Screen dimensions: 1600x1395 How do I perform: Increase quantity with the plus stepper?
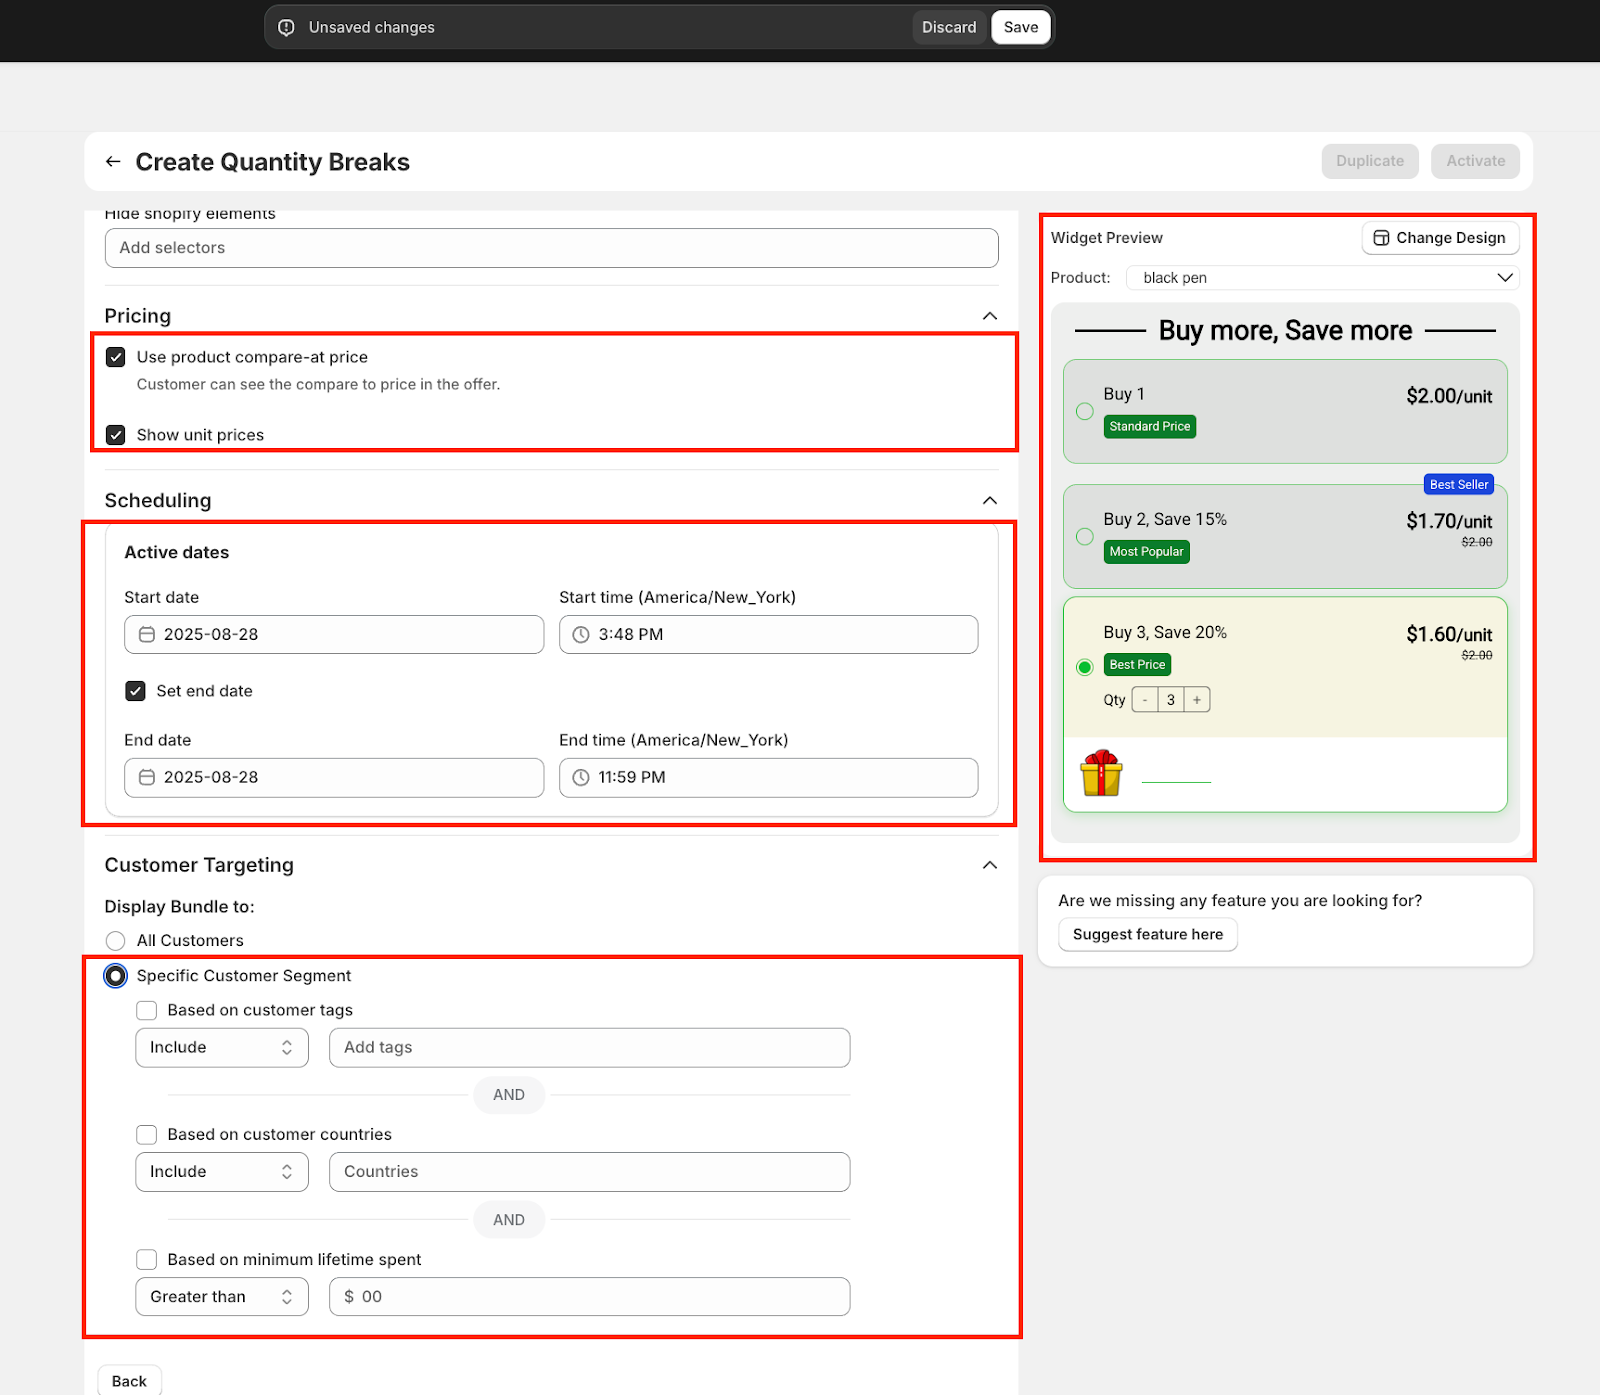(x=1197, y=700)
